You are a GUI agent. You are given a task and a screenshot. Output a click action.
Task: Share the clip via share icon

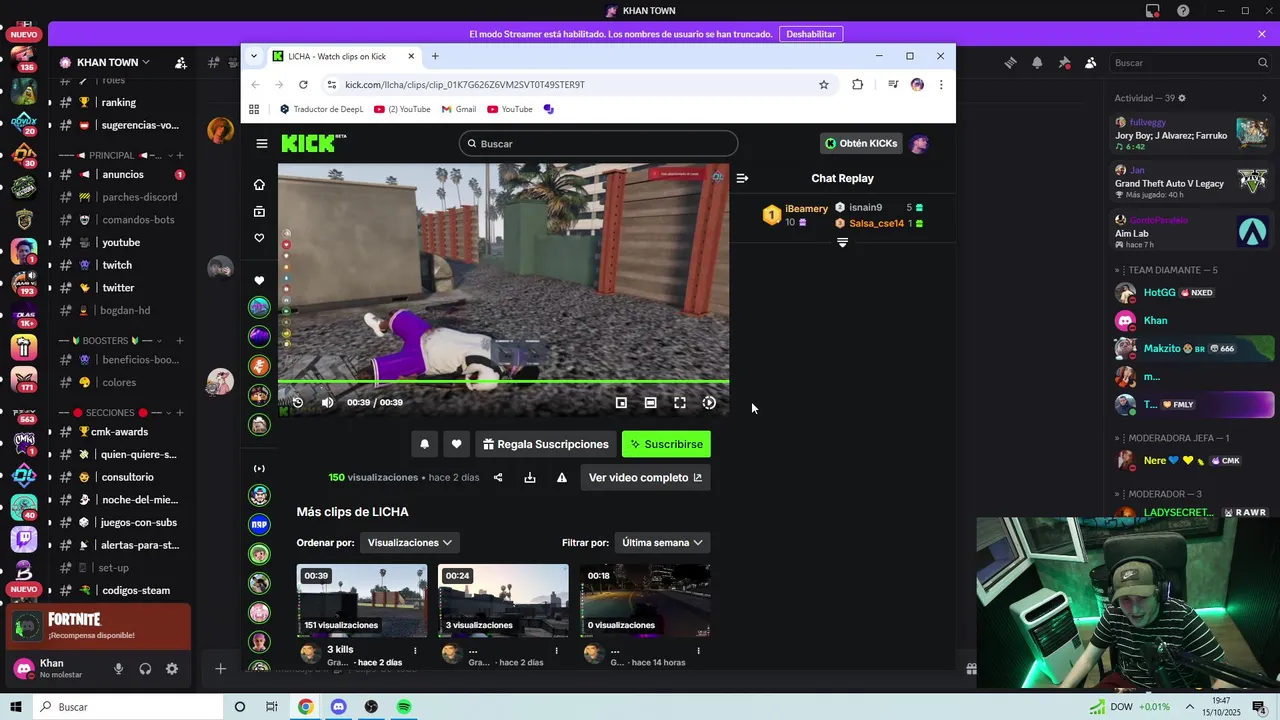498,478
